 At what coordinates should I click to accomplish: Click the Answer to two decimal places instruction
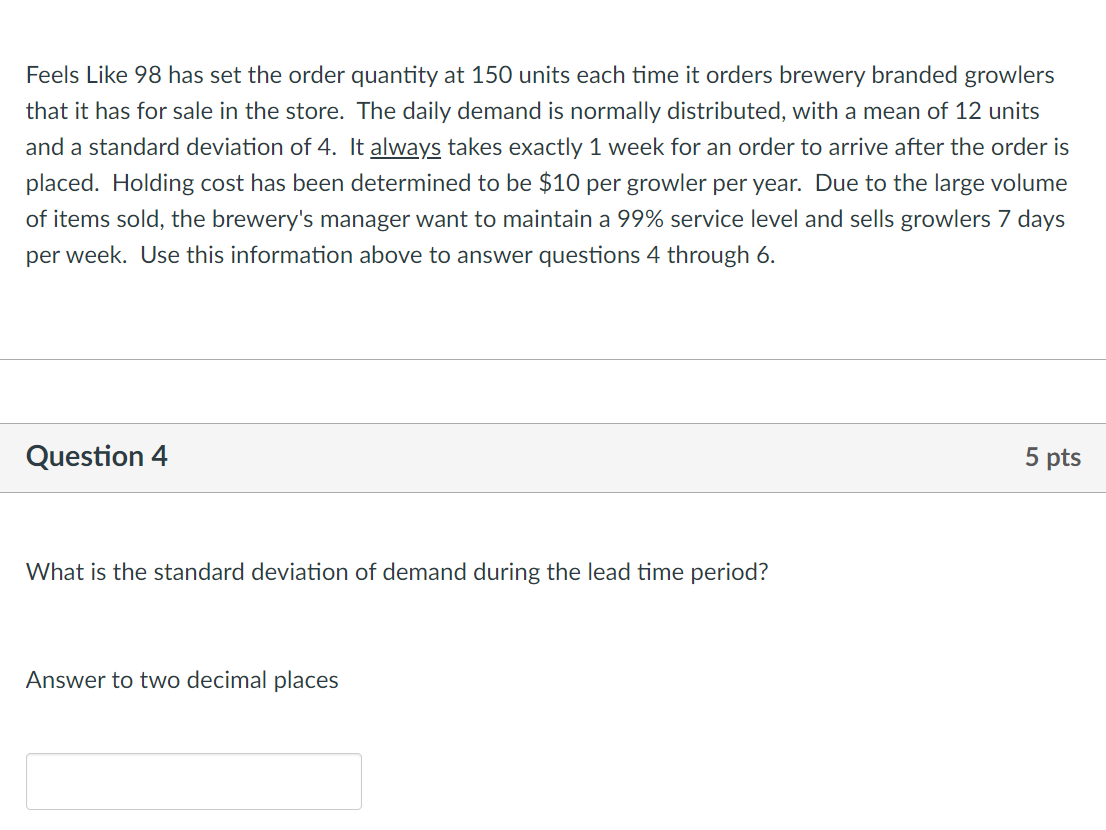click(x=182, y=680)
